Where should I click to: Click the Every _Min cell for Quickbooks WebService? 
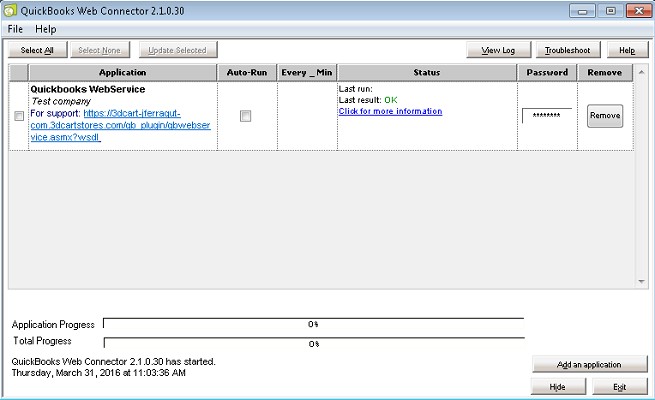pos(307,116)
